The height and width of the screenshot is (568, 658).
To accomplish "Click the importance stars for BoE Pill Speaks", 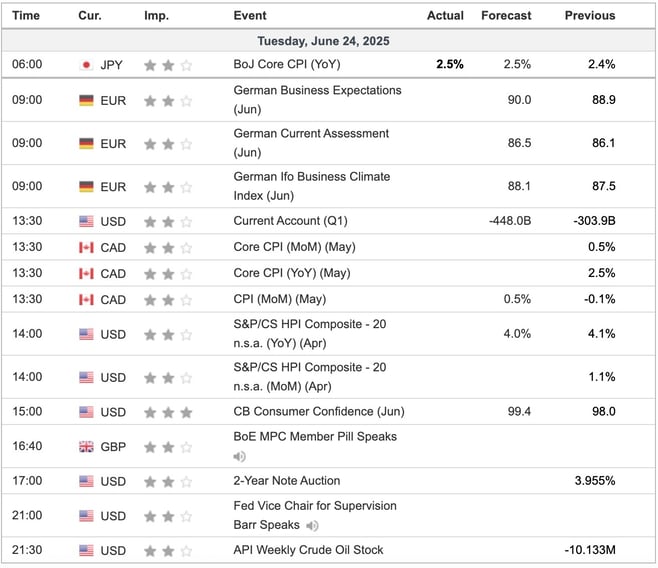I will [168, 447].
